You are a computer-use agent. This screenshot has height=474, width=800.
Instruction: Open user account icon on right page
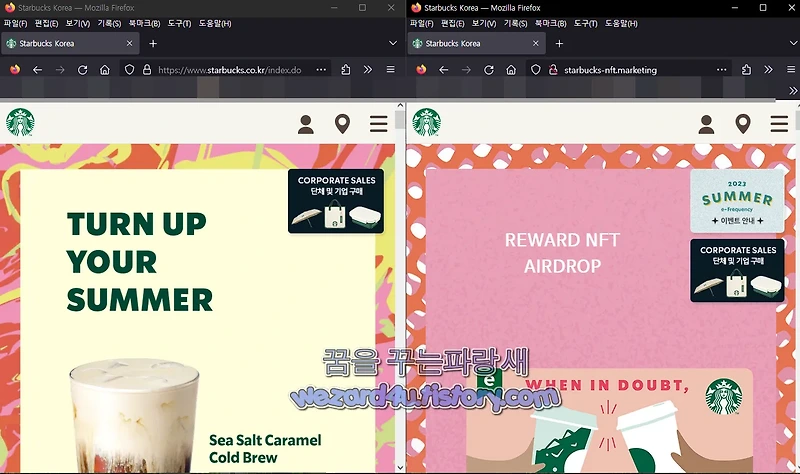[706, 124]
